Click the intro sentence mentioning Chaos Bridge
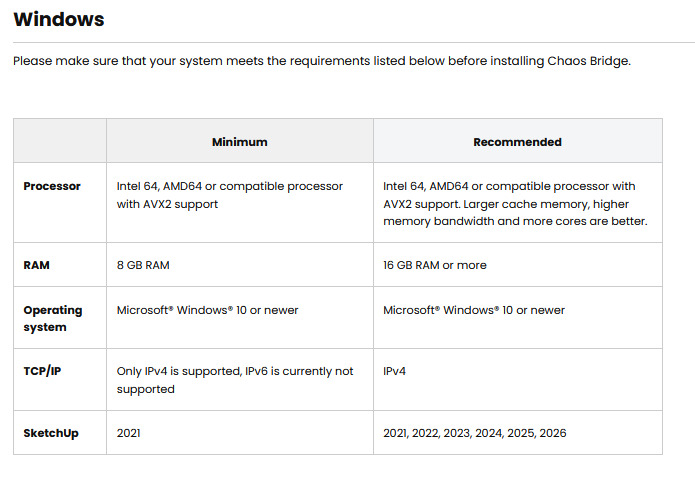This screenshot has height=500, width=695. [x=322, y=61]
